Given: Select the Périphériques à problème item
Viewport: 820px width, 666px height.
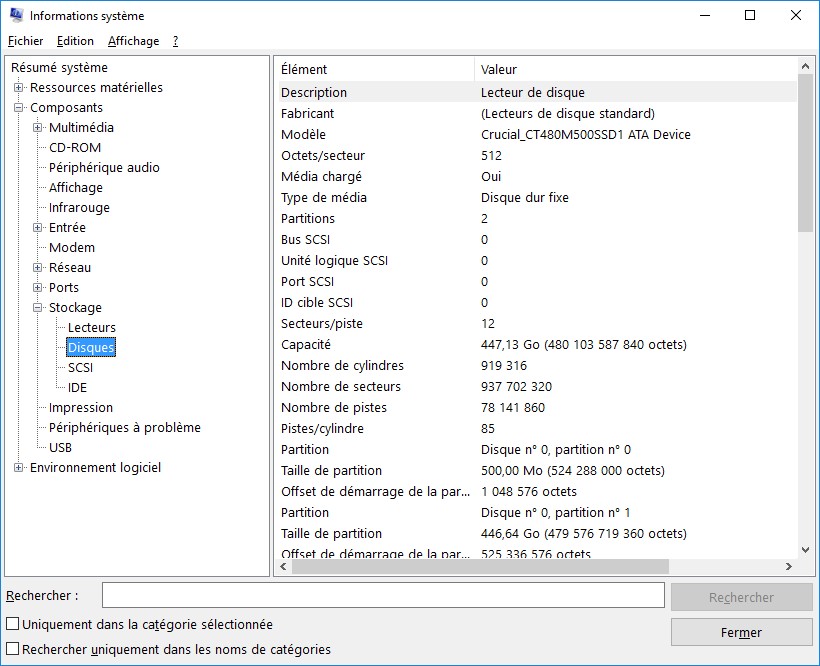Looking at the screenshot, I should click(125, 428).
